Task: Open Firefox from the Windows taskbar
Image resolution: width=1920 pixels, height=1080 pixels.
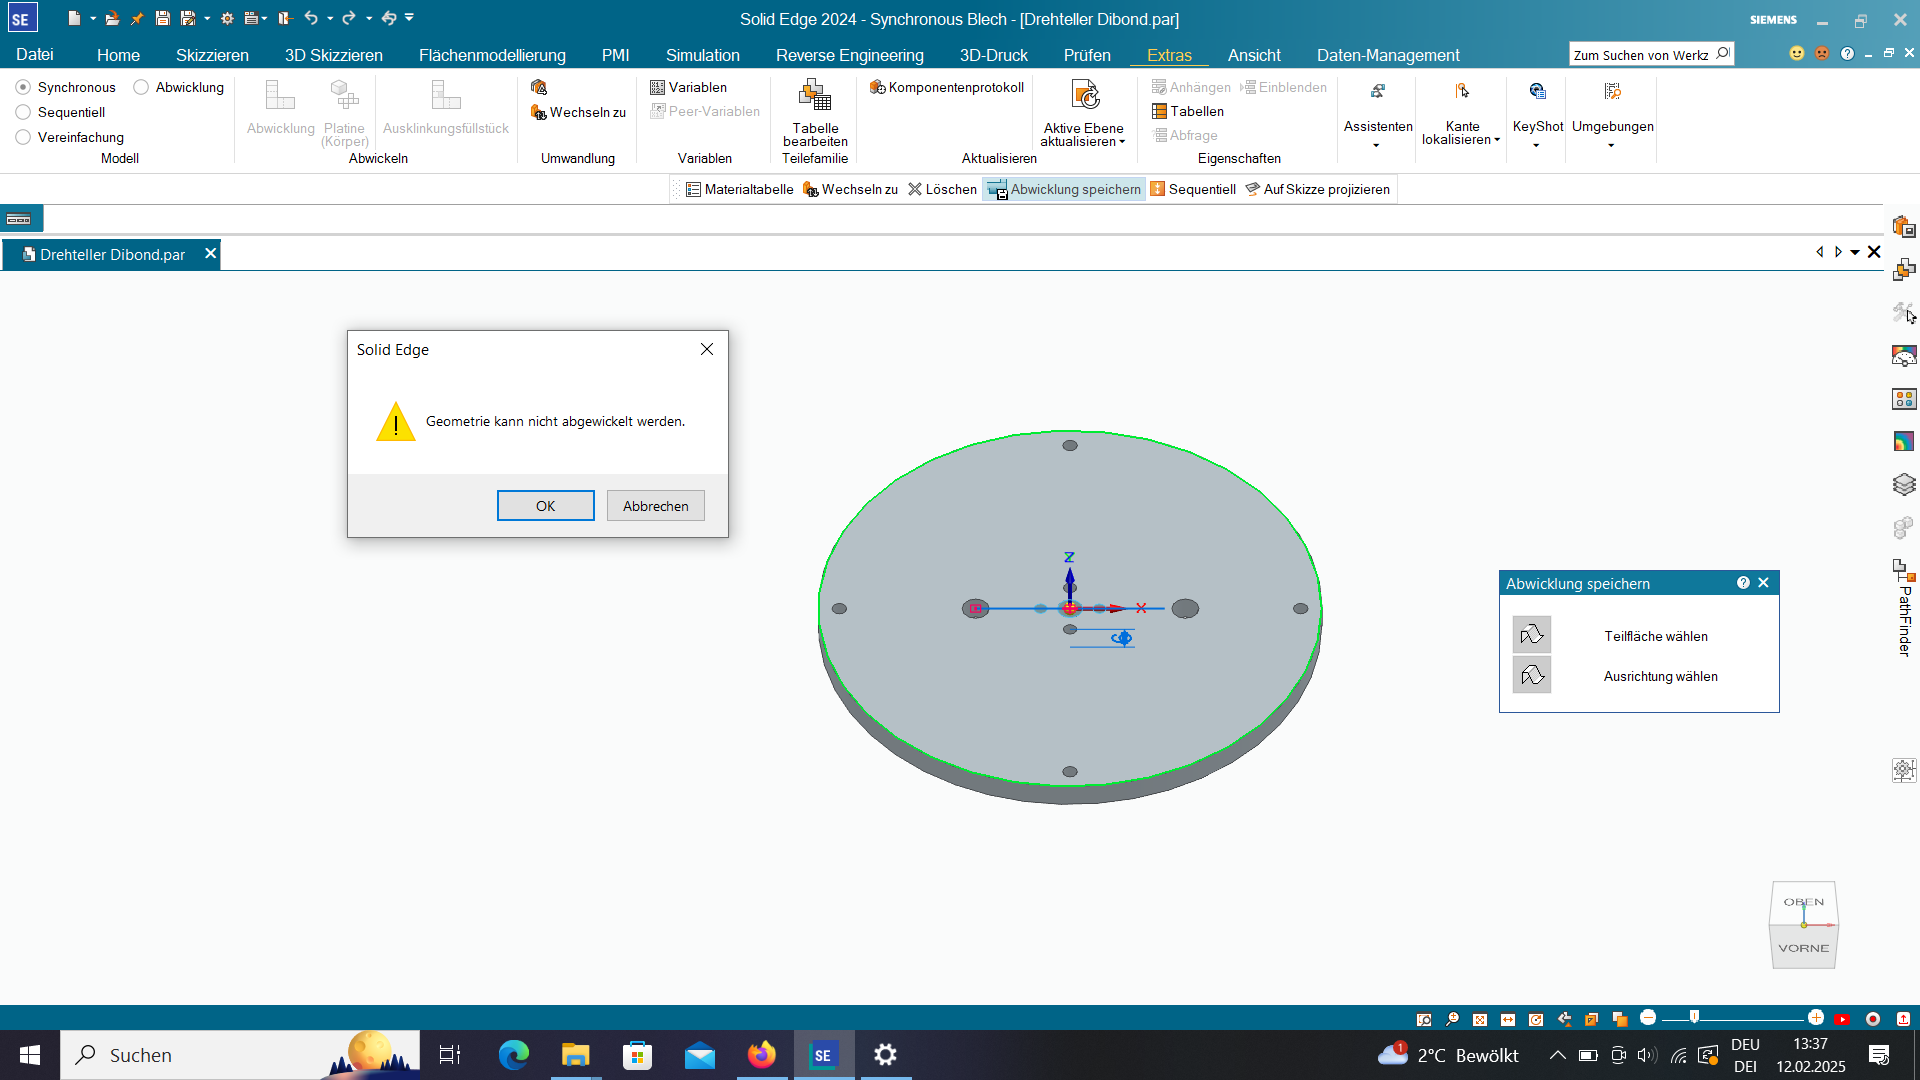Action: 761,1055
